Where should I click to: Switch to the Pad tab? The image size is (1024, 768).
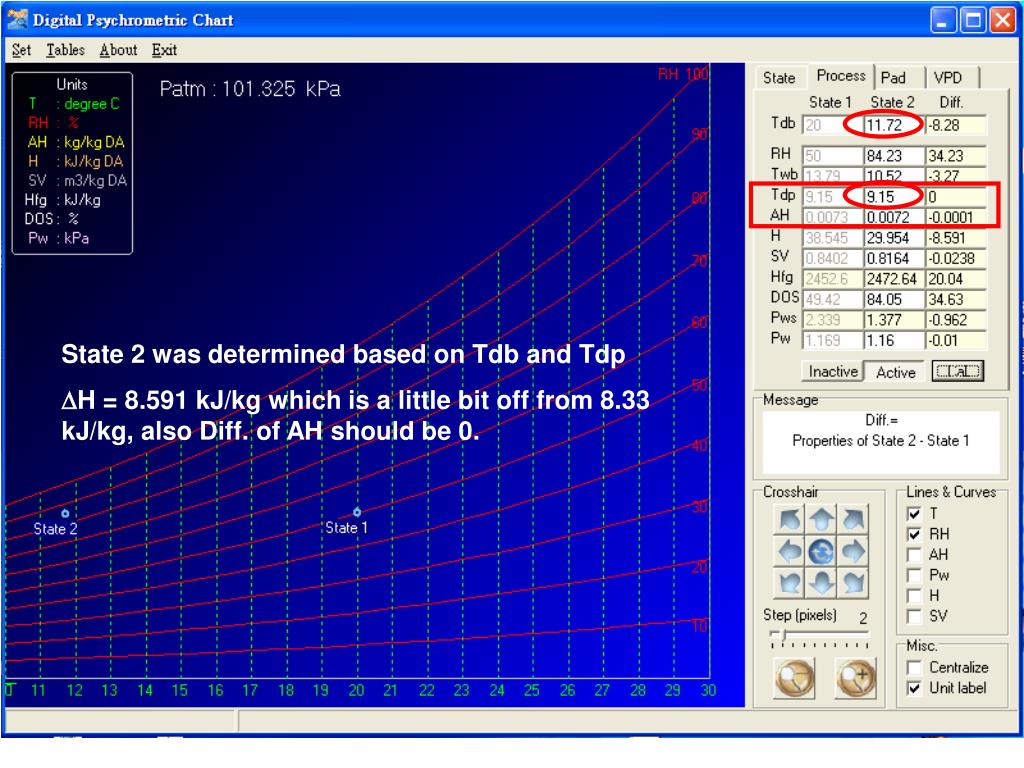click(x=899, y=78)
